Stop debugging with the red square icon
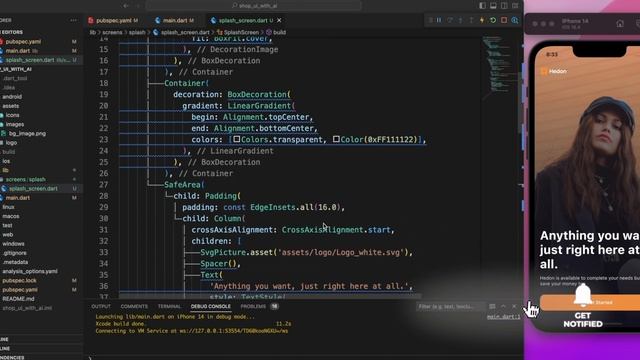The width and height of the screenshot is (640, 360). point(504,20)
